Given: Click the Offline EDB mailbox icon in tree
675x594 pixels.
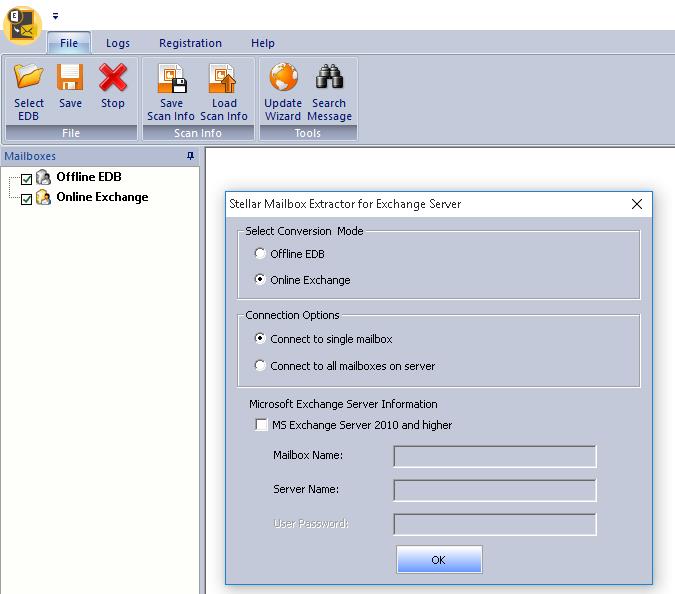Looking at the screenshot, I should [43, 177].
